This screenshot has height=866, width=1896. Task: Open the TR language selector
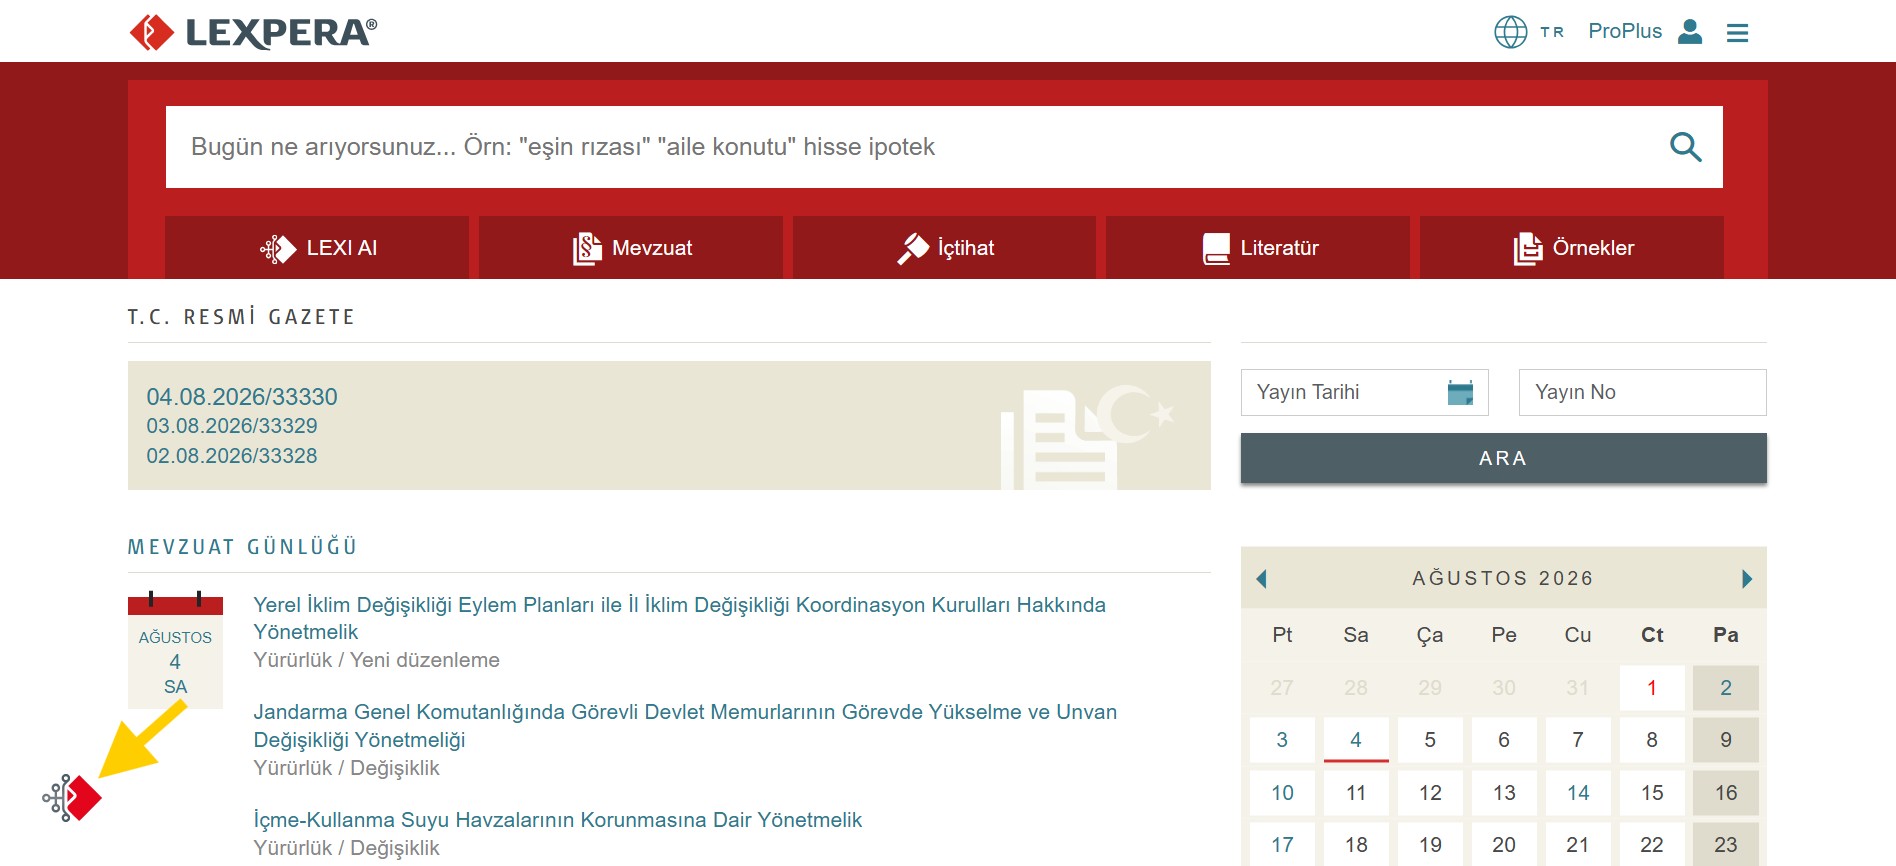coord(1552,32)
